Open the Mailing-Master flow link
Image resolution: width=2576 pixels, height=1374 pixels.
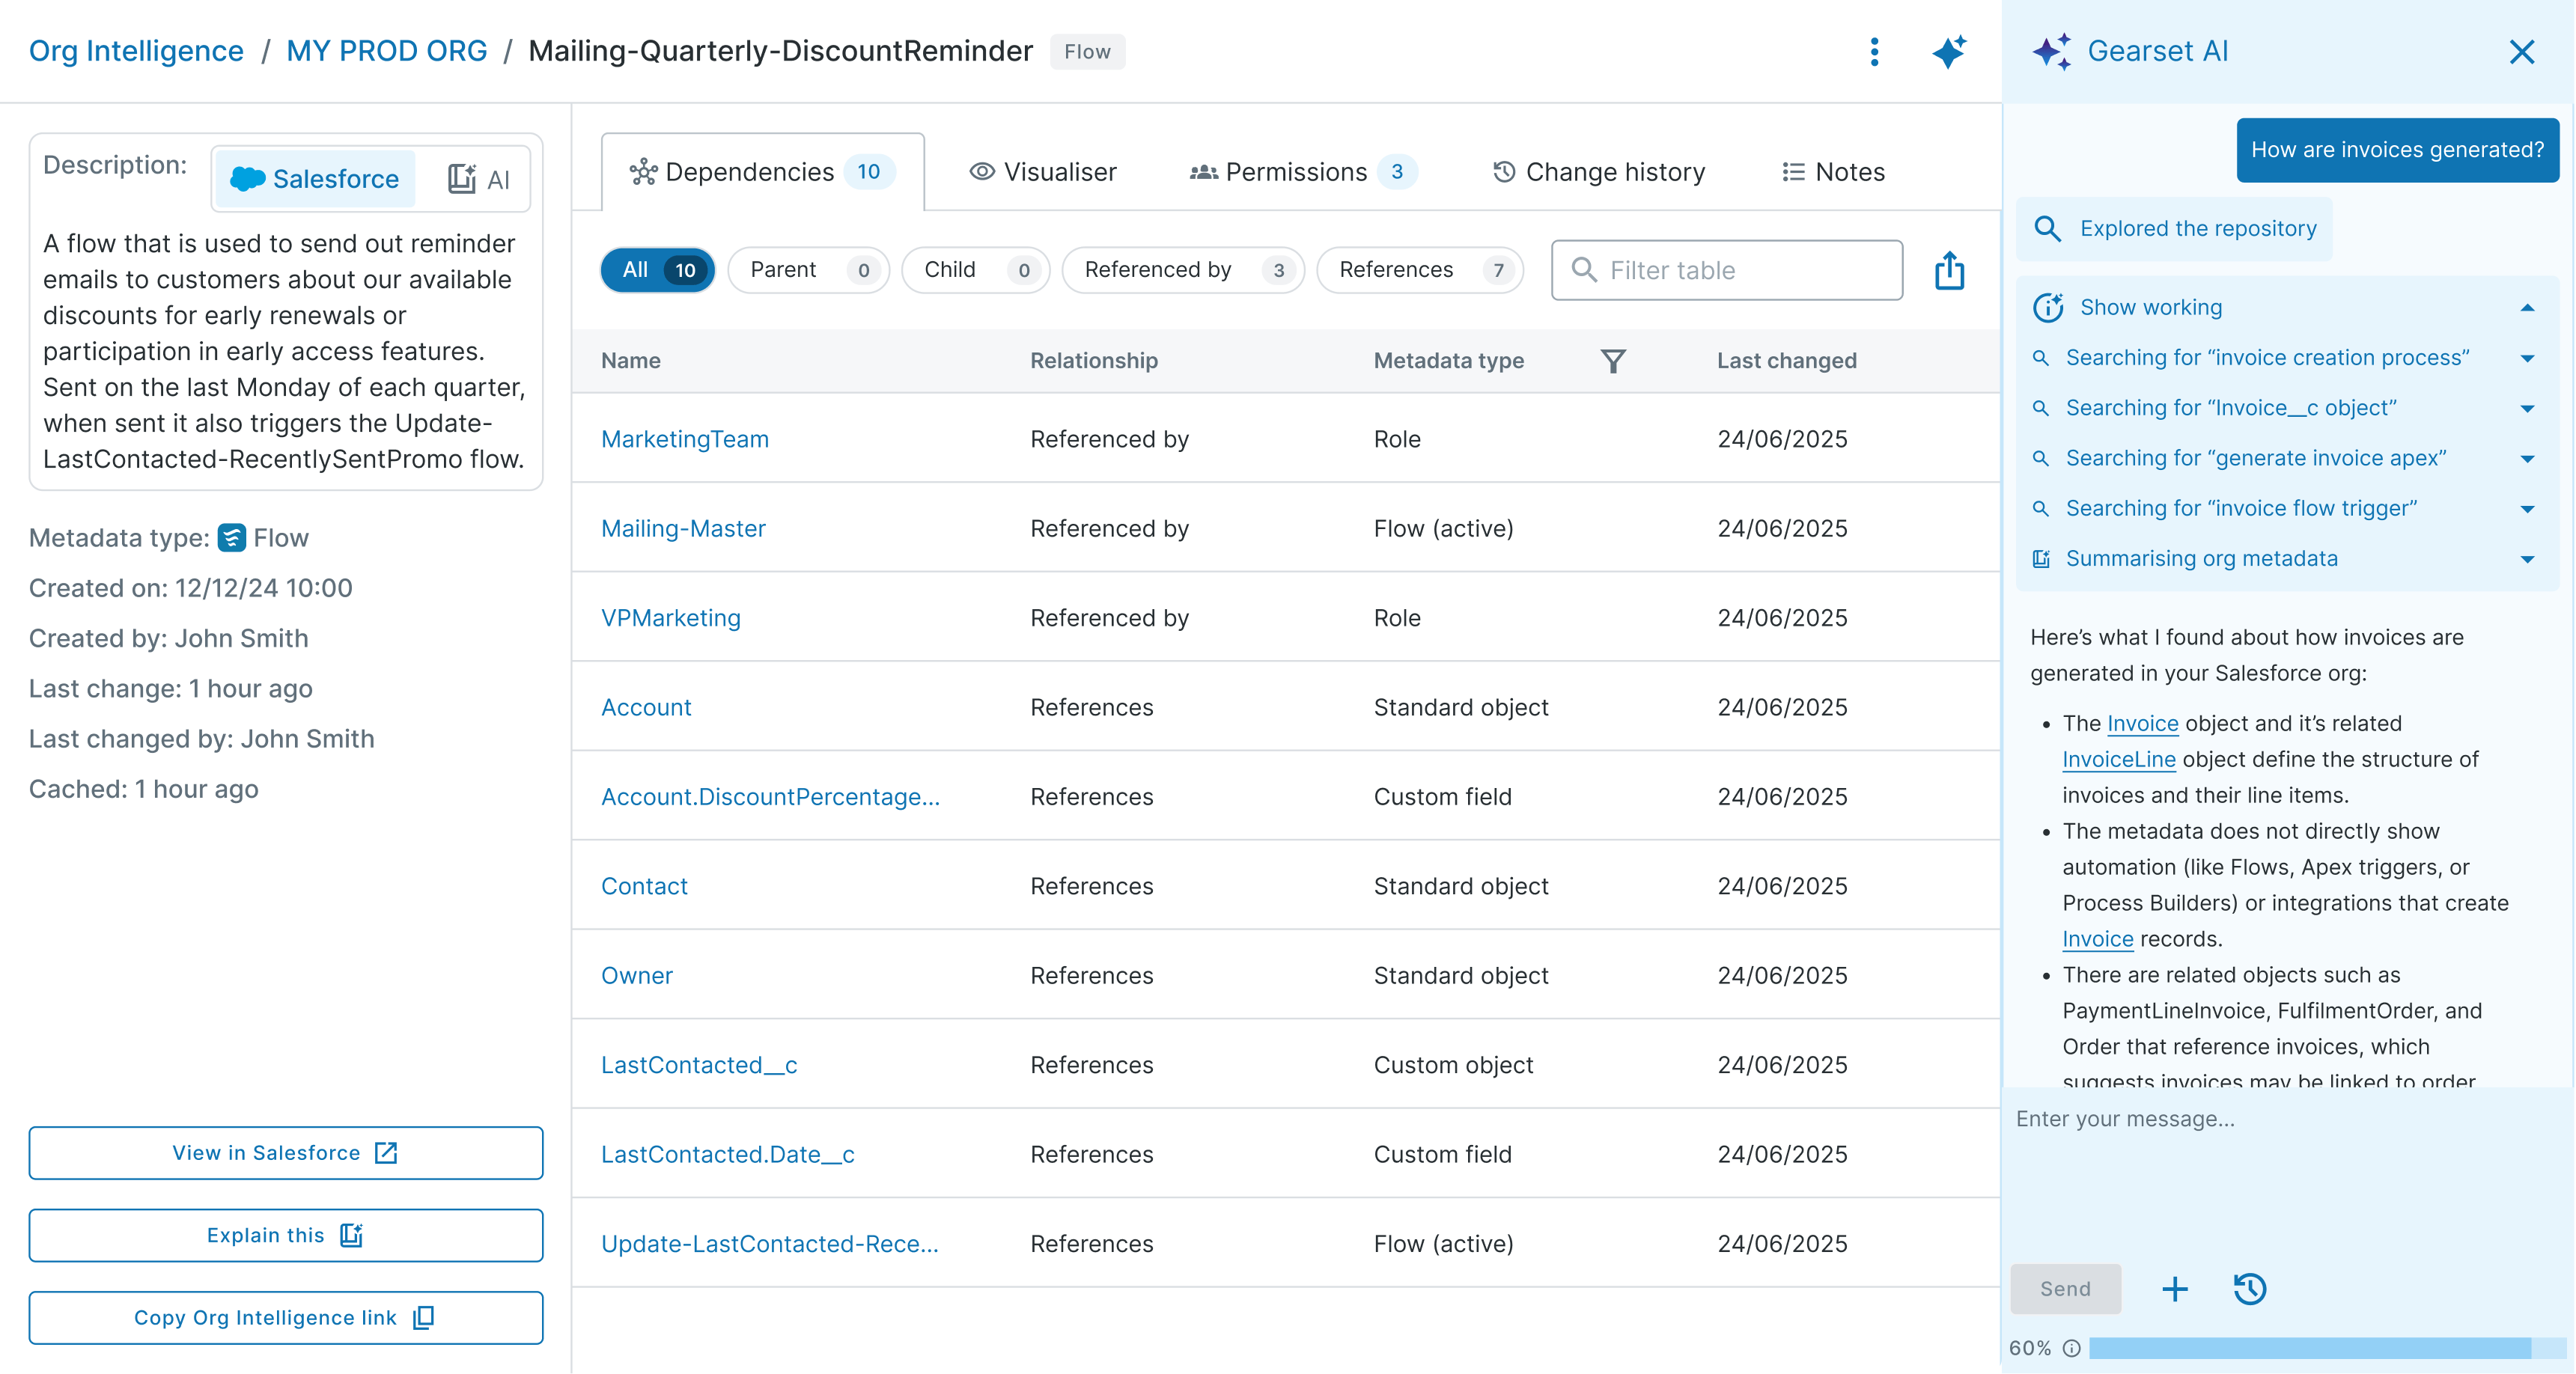(682, 528)
